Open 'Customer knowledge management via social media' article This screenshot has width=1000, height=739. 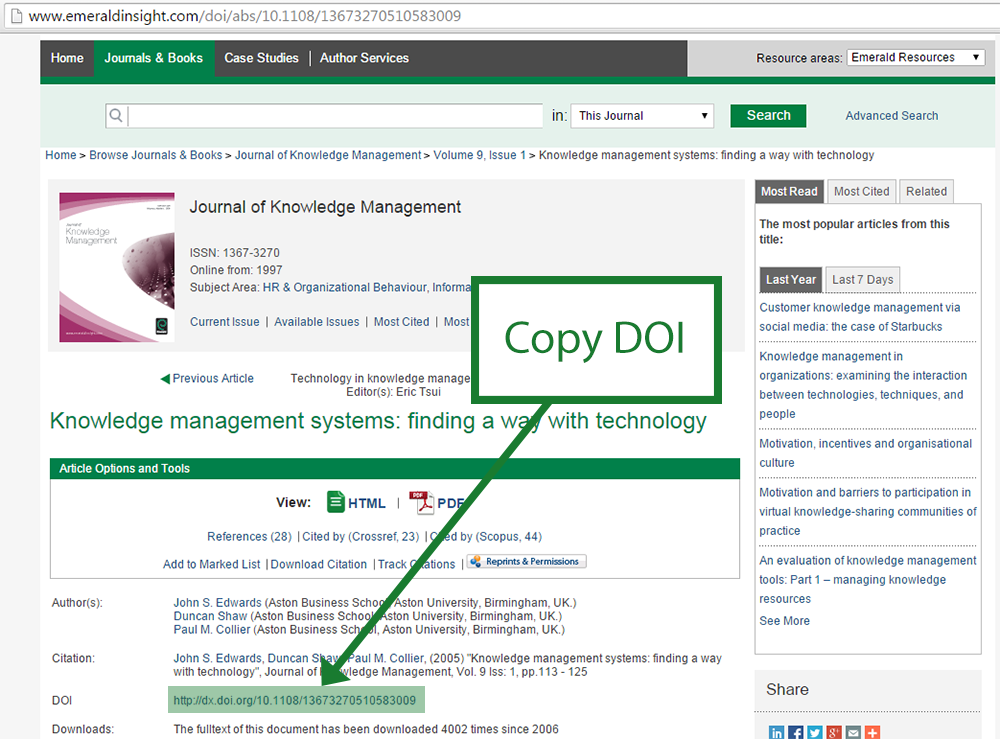pos(860,317)
